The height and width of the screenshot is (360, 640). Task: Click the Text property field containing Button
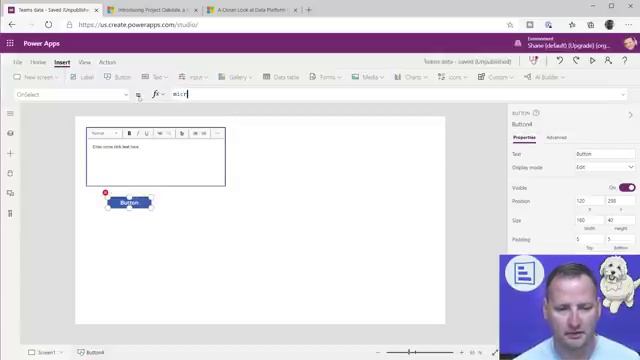point(605,154)
